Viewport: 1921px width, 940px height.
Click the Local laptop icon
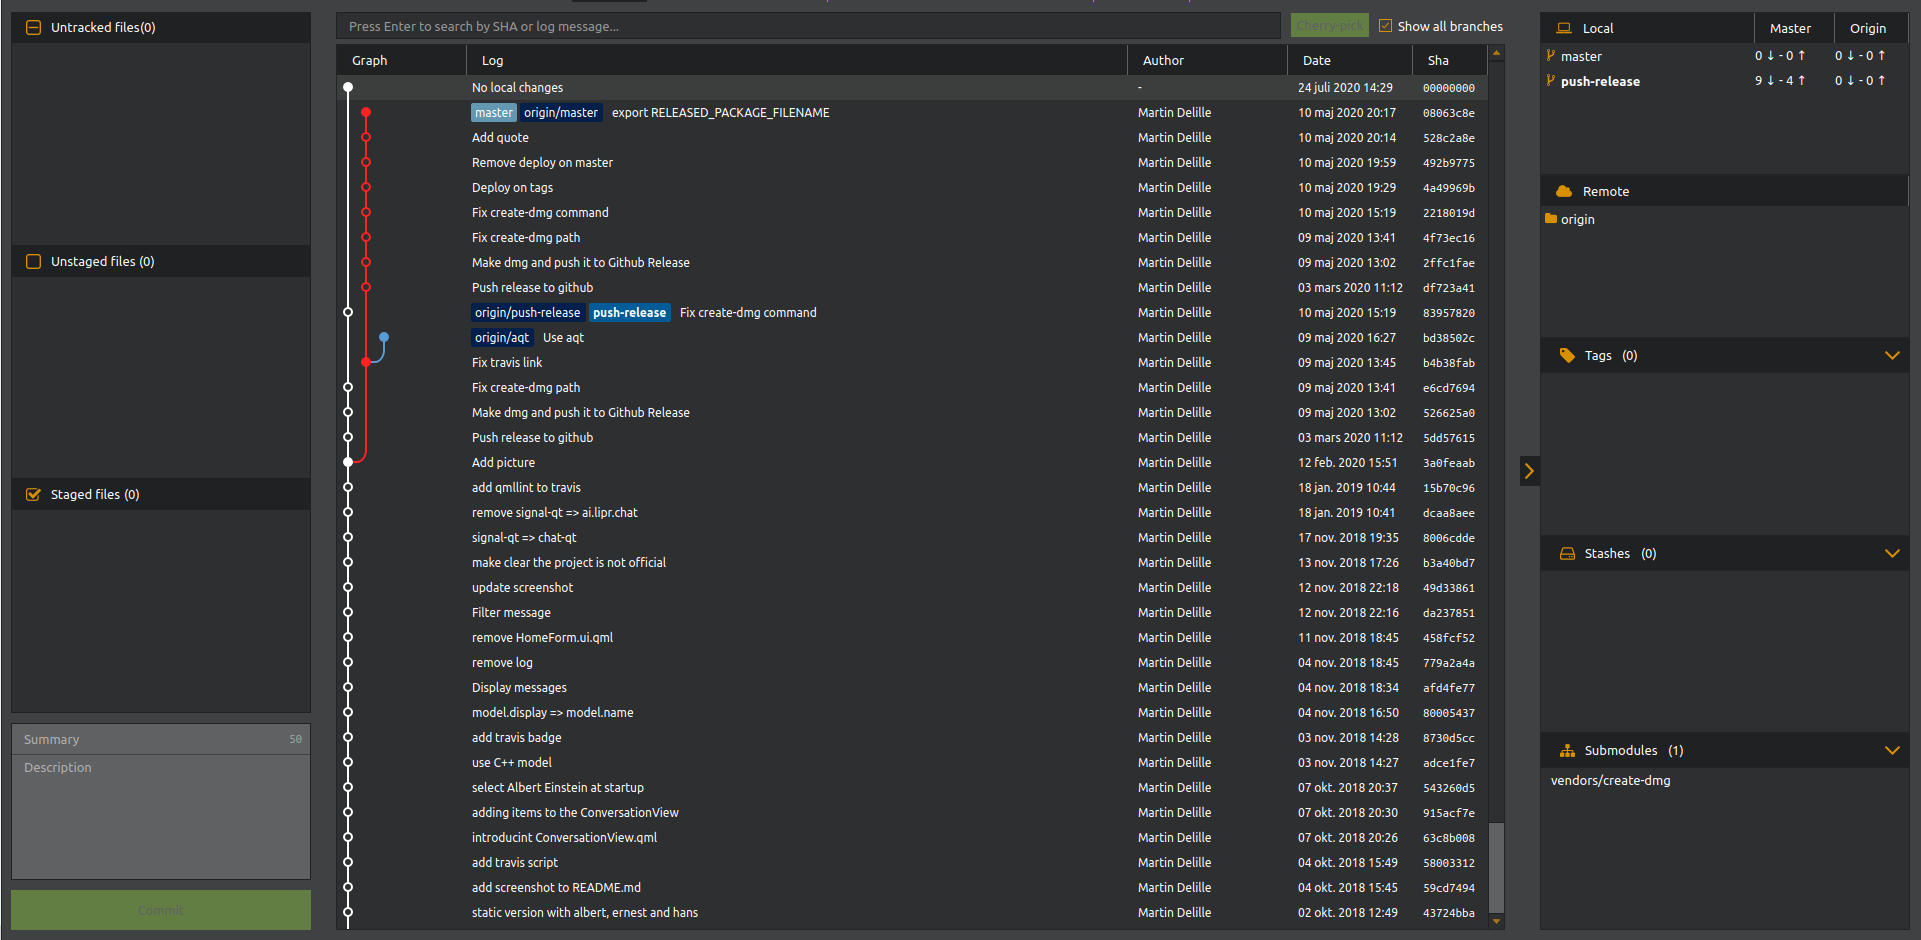coord(1564,28)
